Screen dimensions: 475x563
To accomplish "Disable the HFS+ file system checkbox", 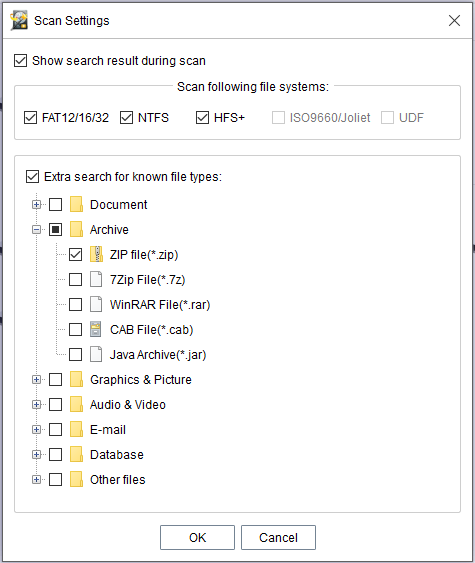I will click(x=202, y=117).
